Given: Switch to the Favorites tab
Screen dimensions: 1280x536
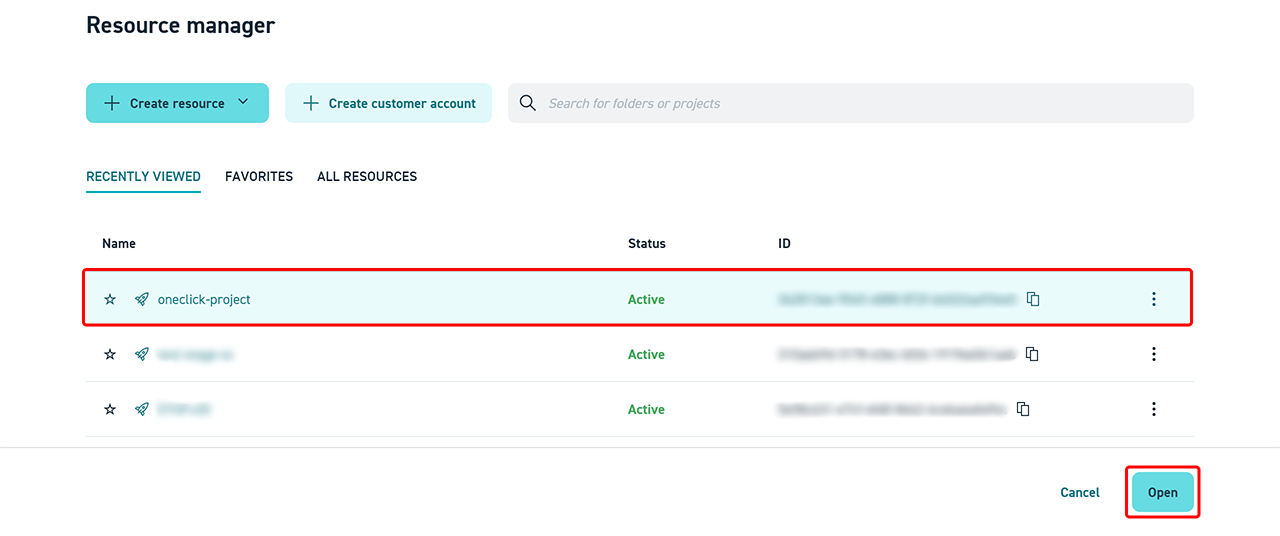Looking at the screenshot, I should pos(259,176).
